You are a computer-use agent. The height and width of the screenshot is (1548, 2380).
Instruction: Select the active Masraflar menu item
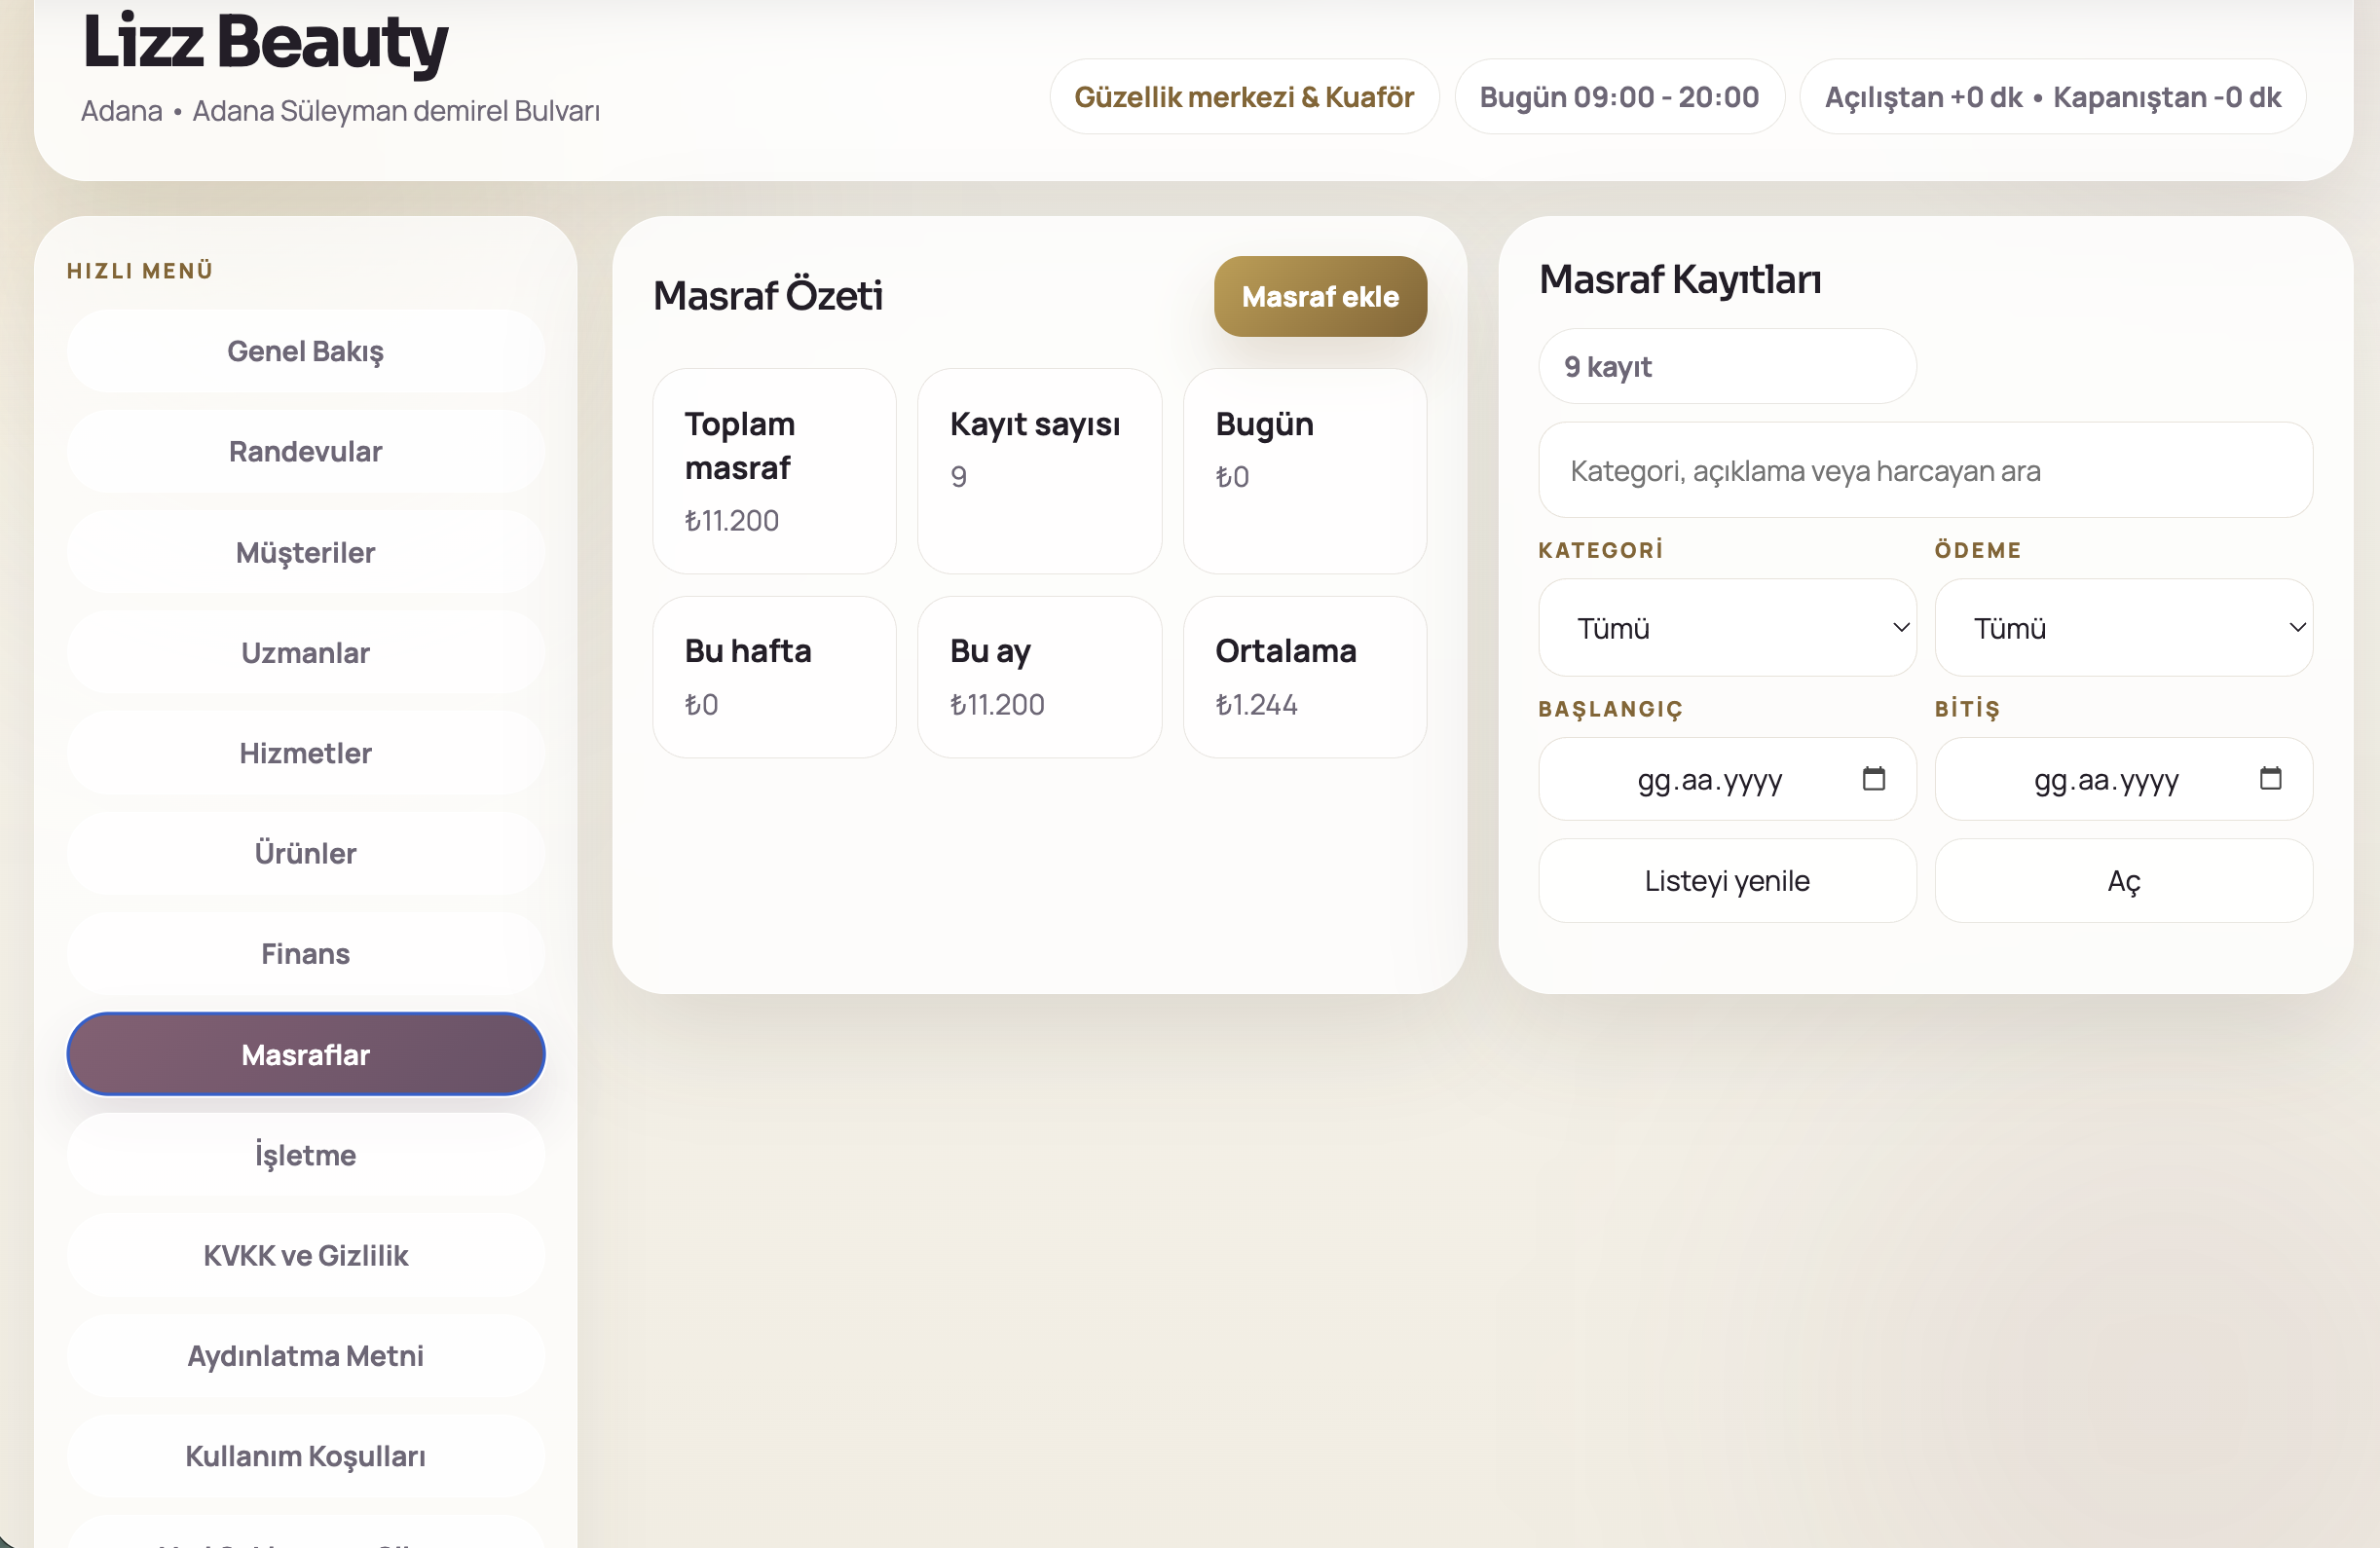306,1054
